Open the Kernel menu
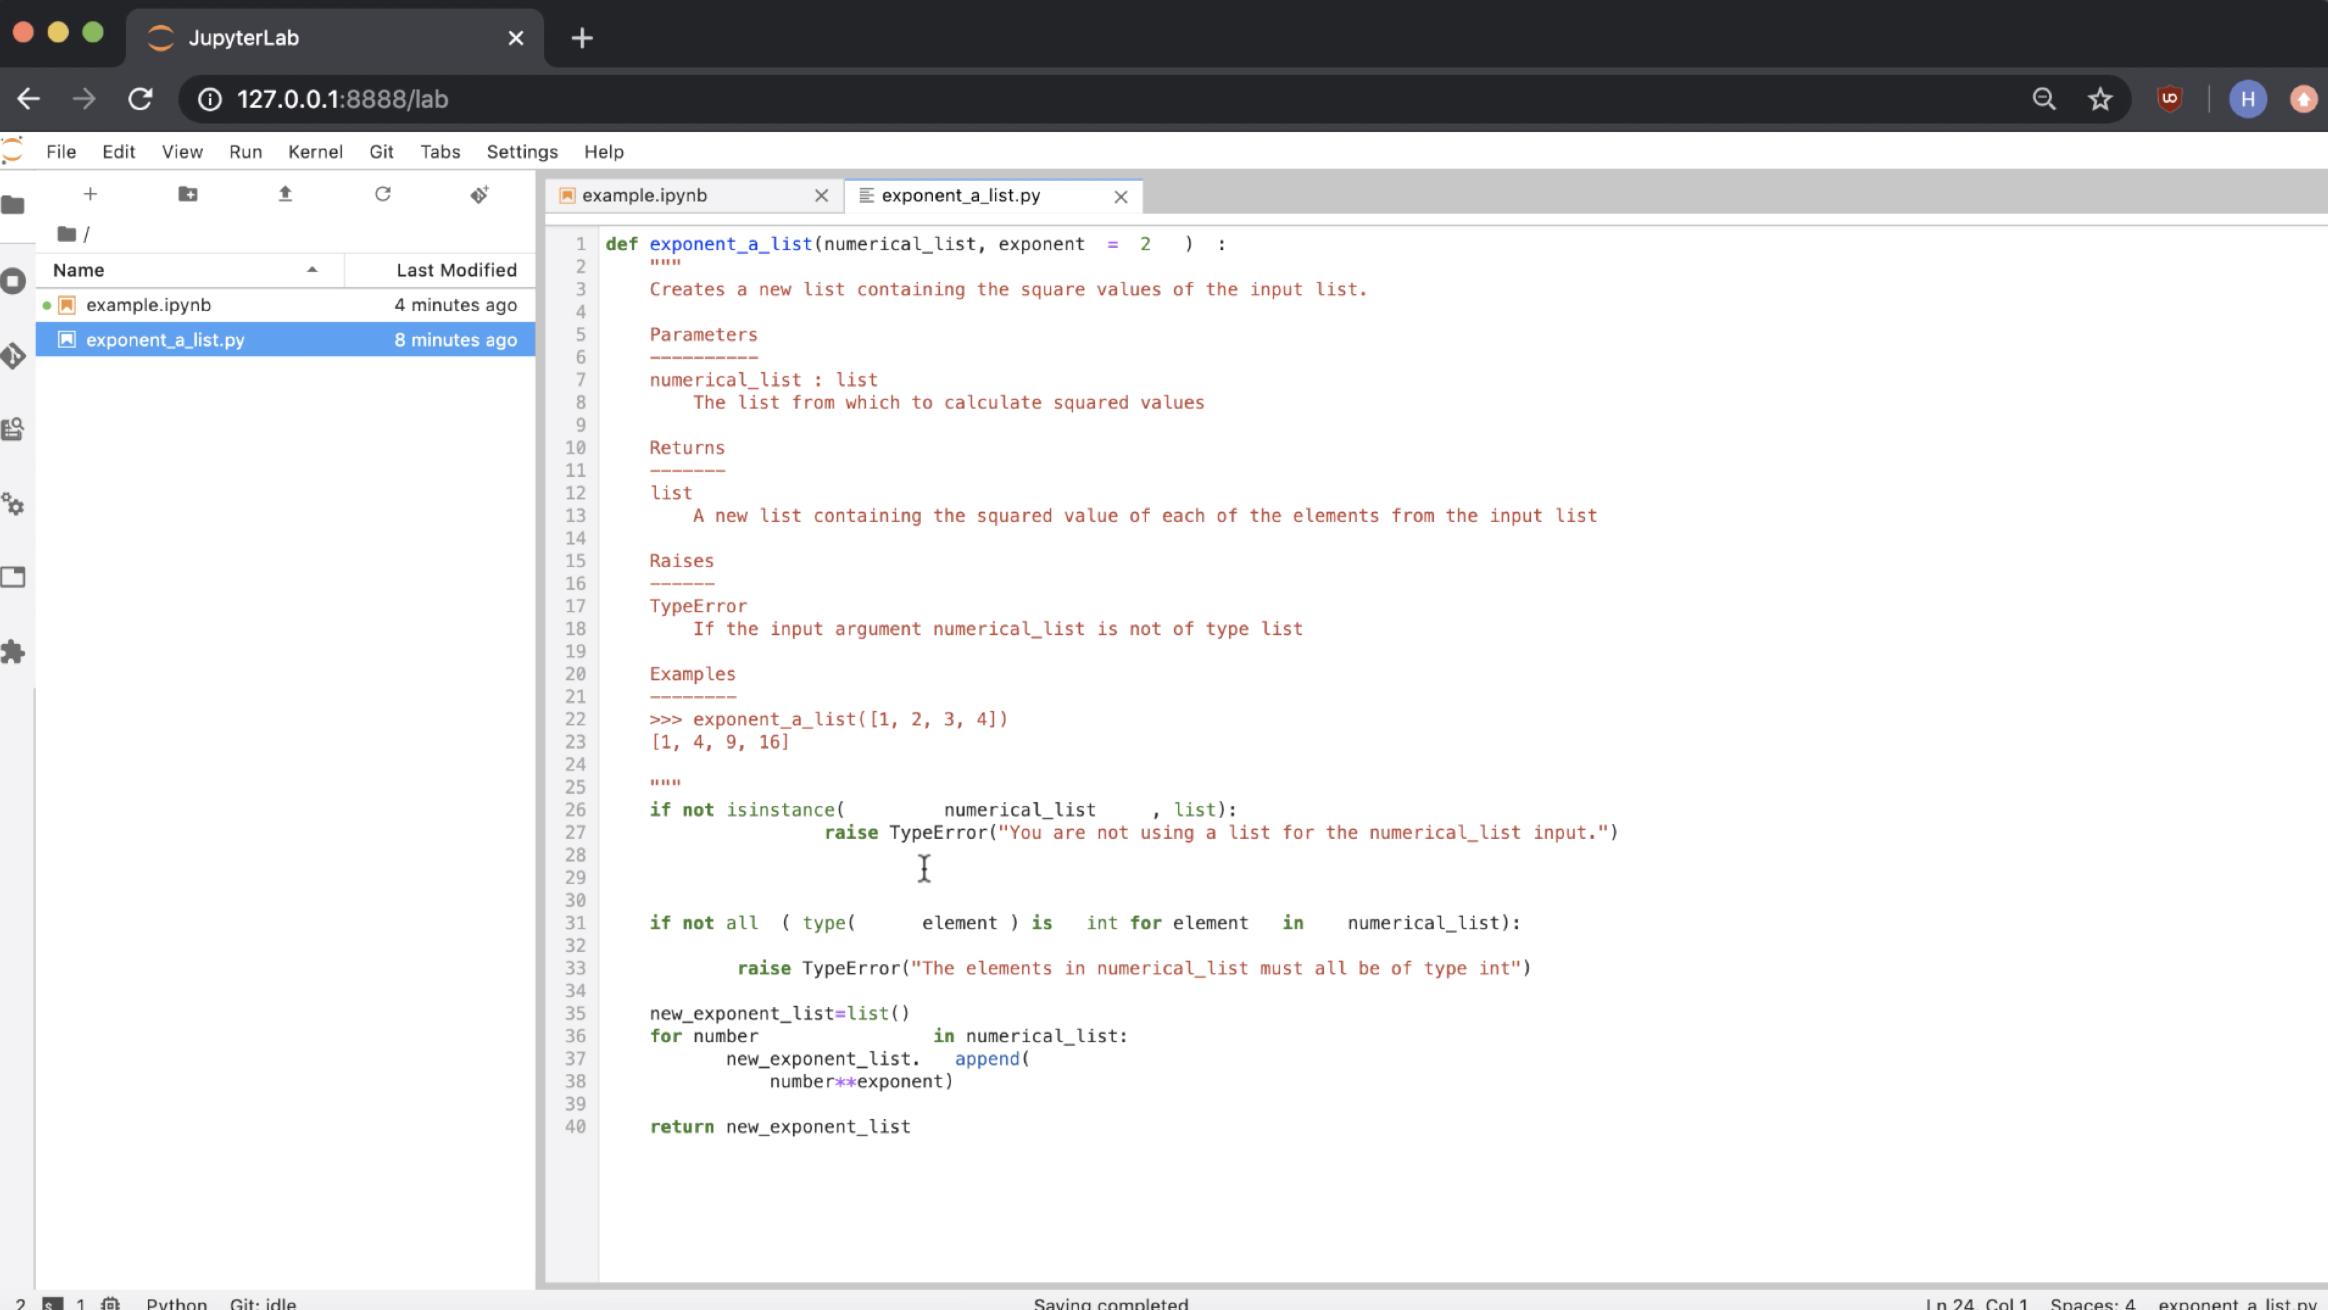This screenshot has height=1310, width=2328. click(315, 152)
